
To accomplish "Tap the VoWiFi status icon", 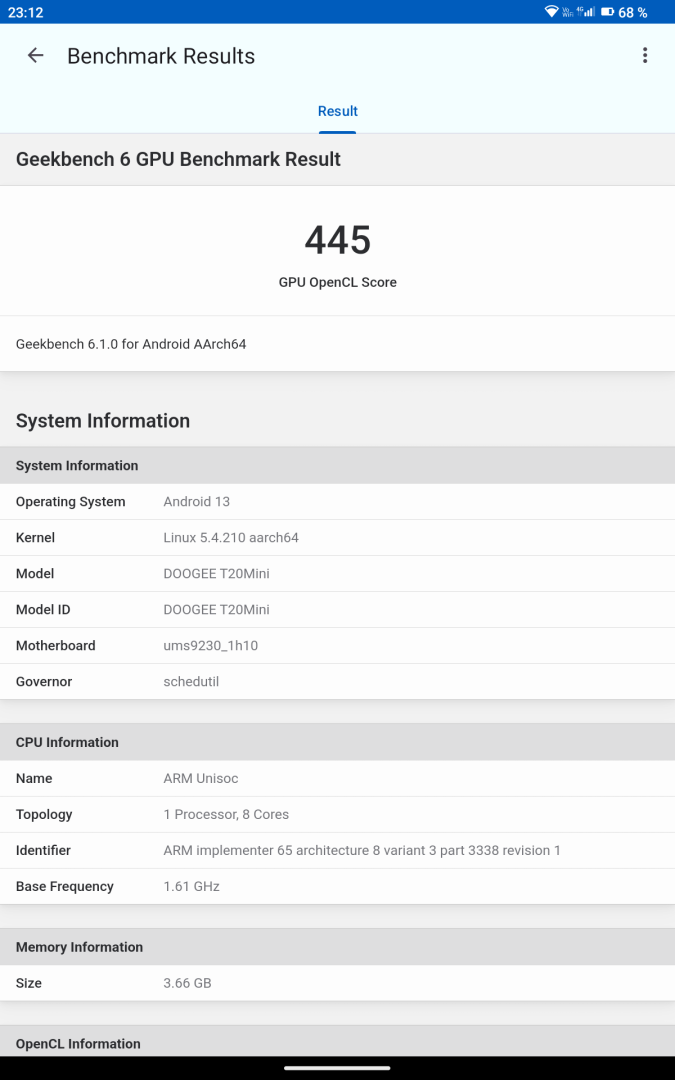I will pos(568,12).
